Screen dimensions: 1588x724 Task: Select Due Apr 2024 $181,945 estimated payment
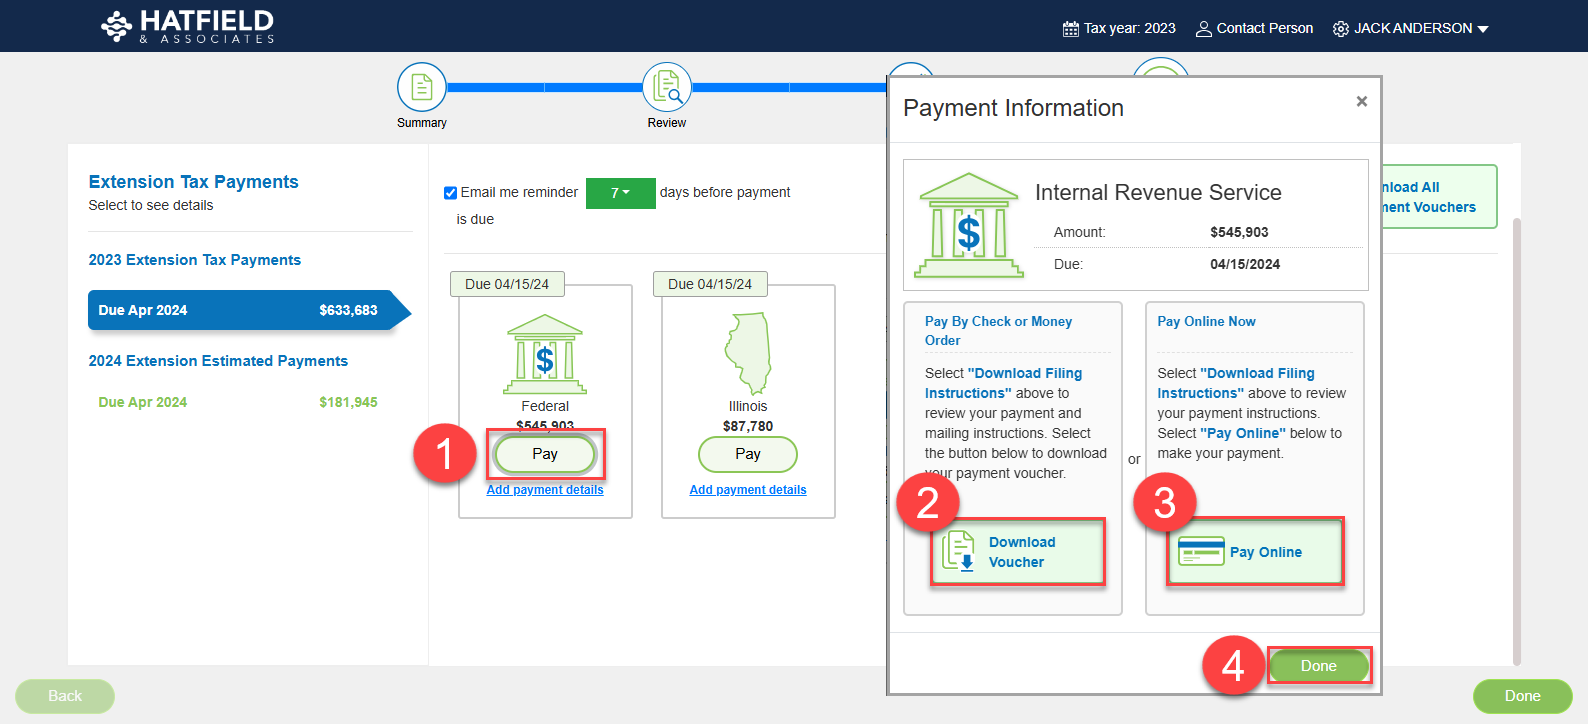(238, 402)
